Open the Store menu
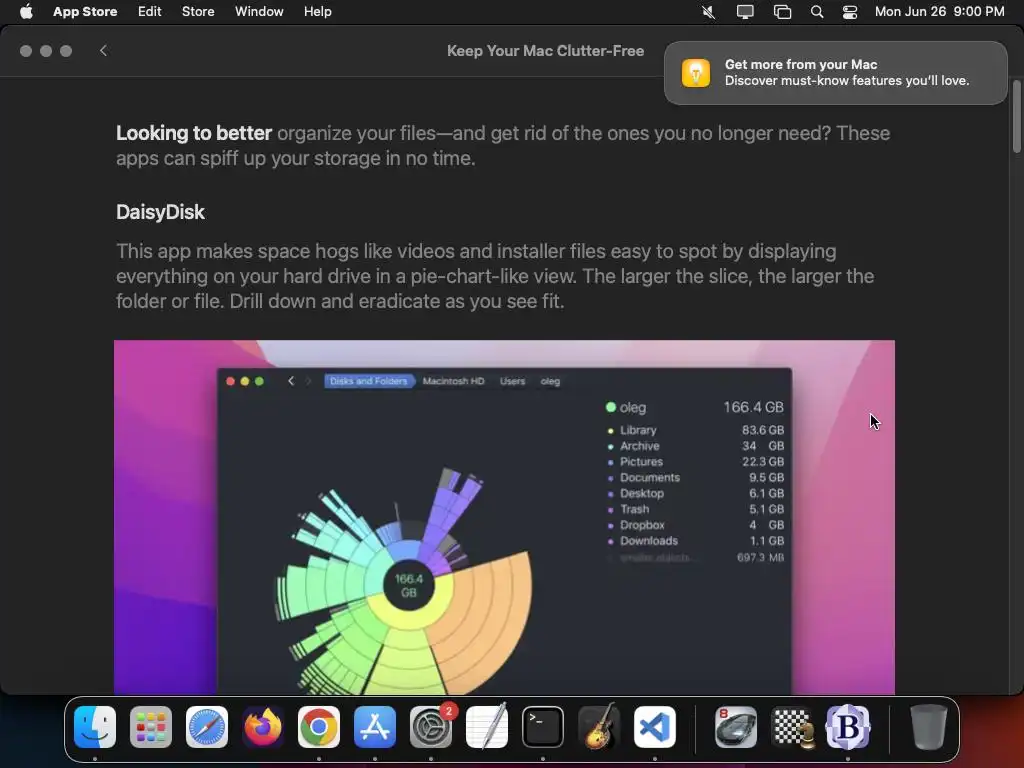 tap(198, 12)
